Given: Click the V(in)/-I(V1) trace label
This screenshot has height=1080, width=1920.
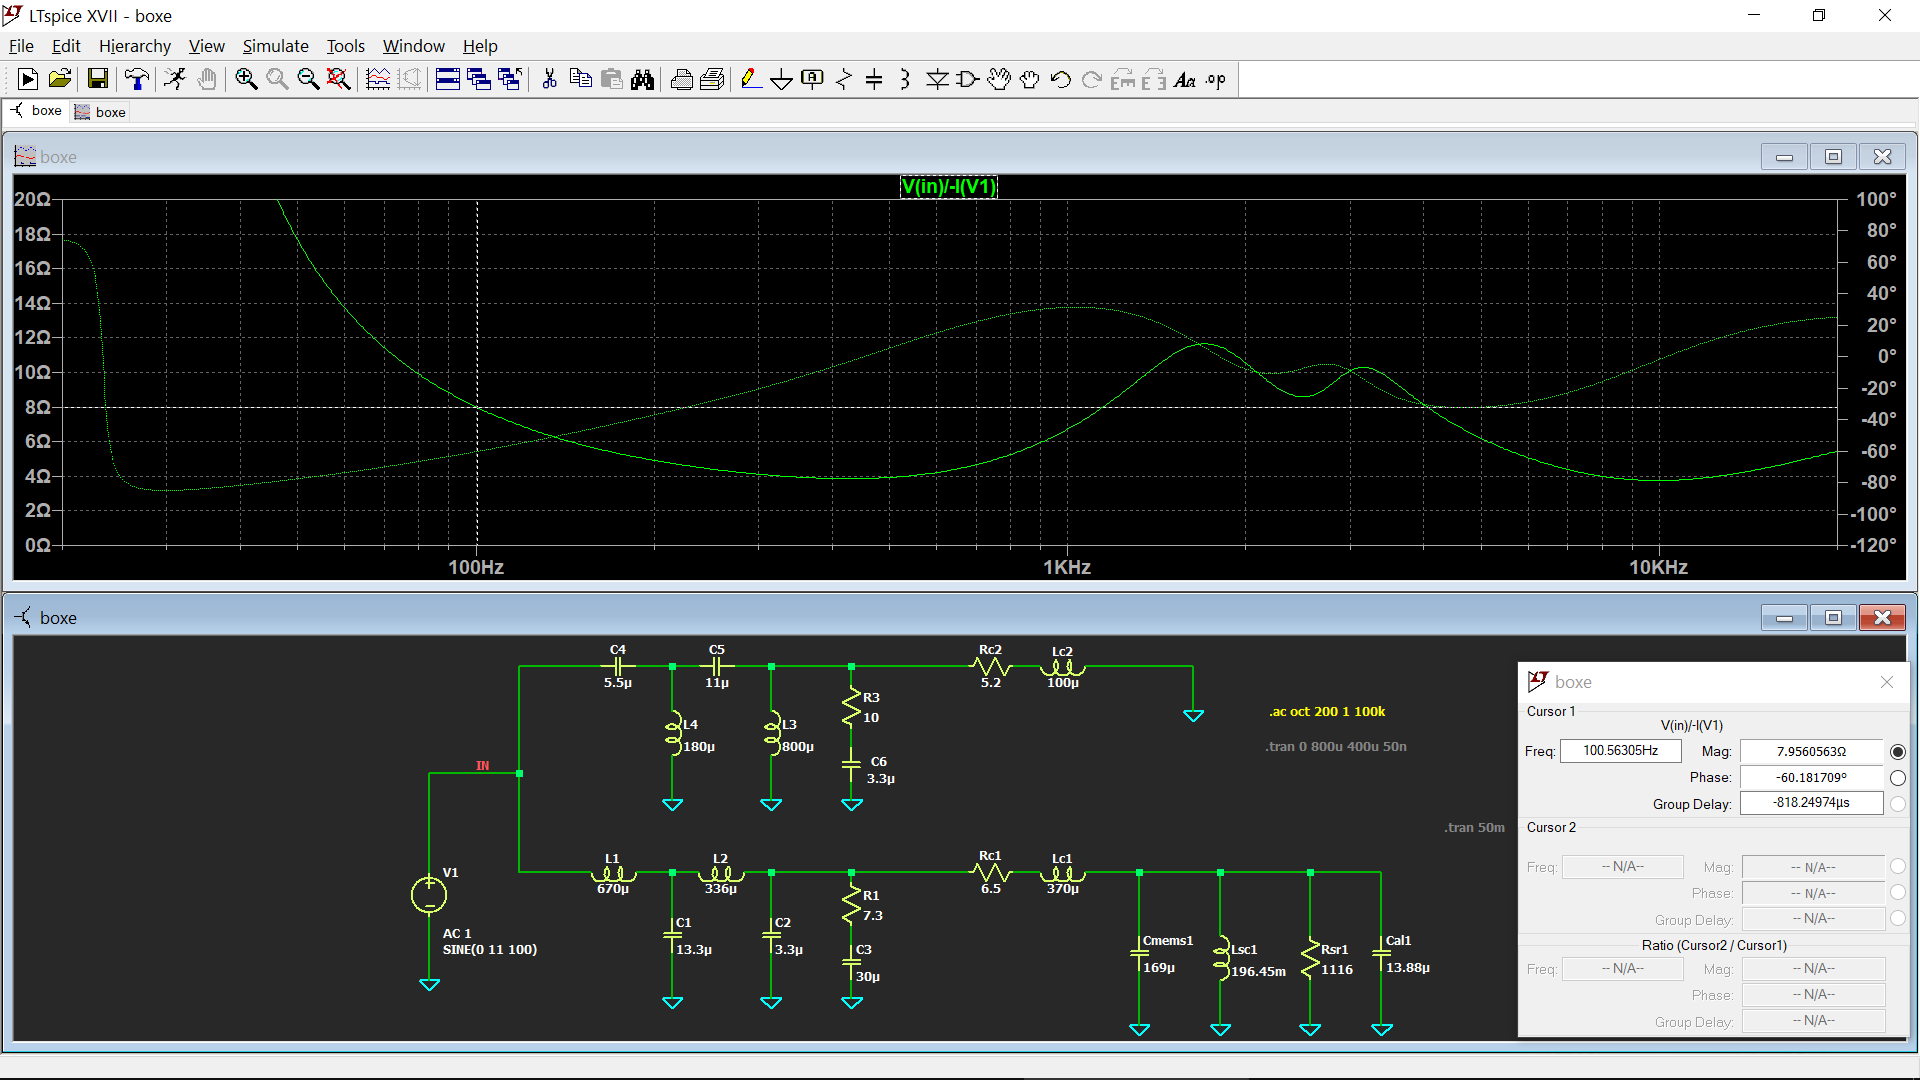Looking at the screenshot, I should point(948,186).
